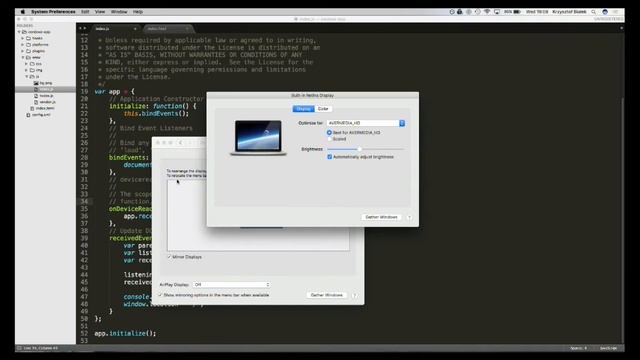Open Spotlight search magnifier icon
This screenshot has height=360, width=640.
tap(593, 12)
